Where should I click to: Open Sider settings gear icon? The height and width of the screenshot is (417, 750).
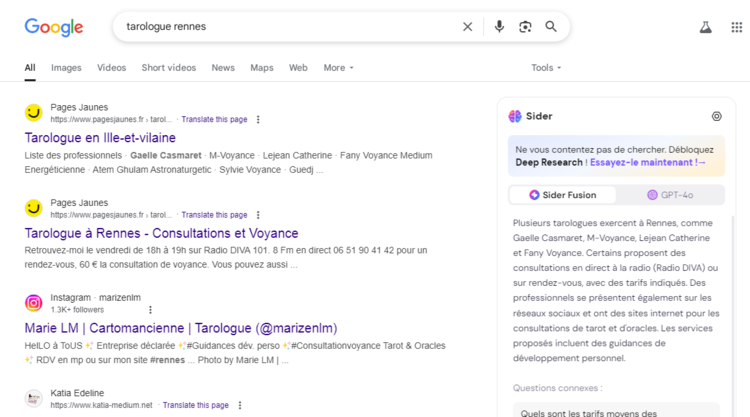[717, 116]
